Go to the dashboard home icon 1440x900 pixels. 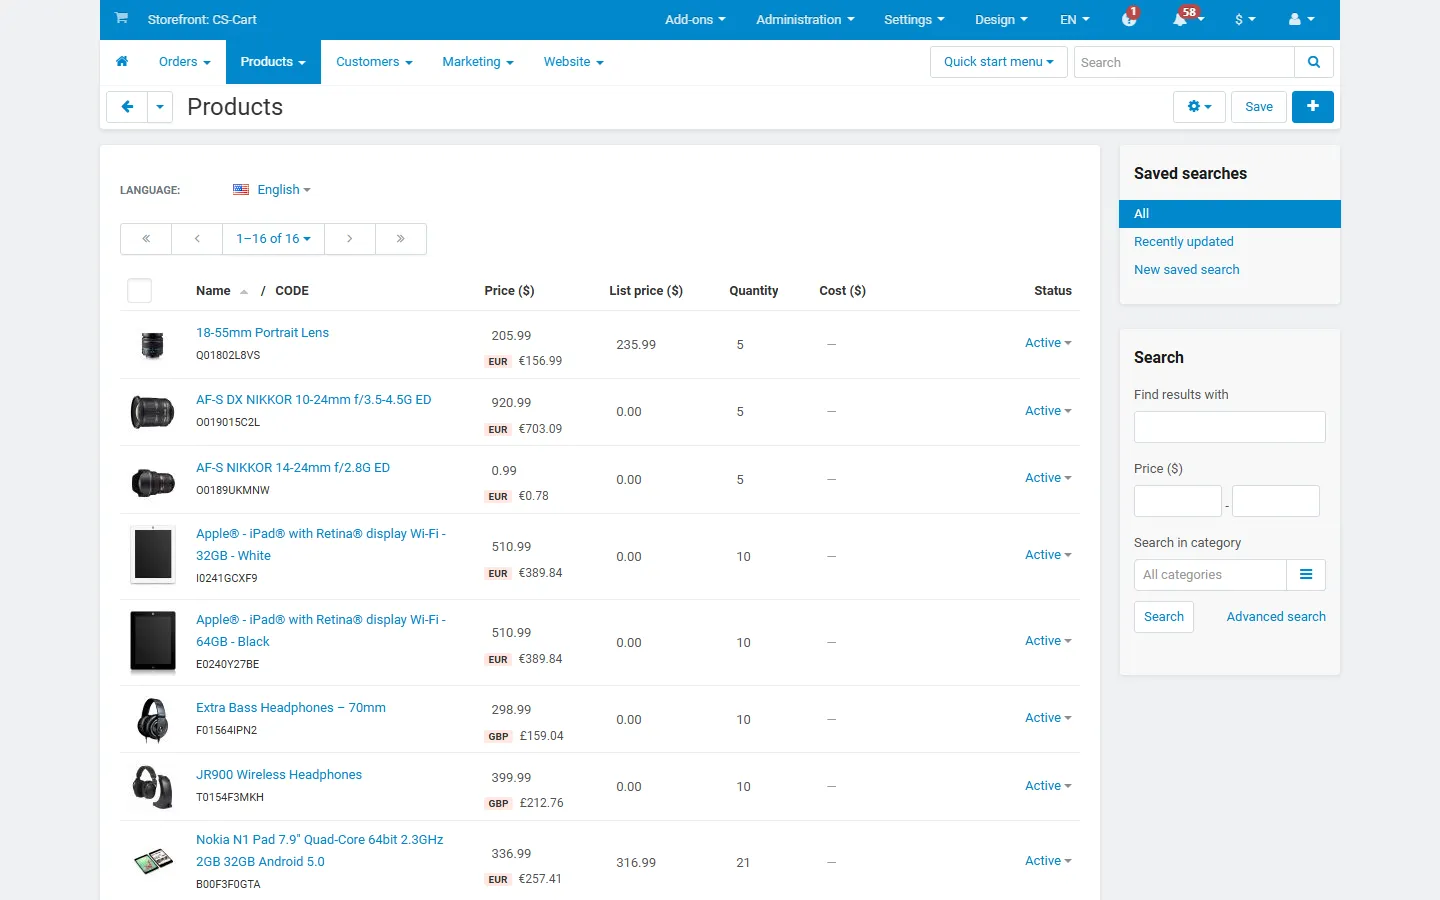point(122,62)
